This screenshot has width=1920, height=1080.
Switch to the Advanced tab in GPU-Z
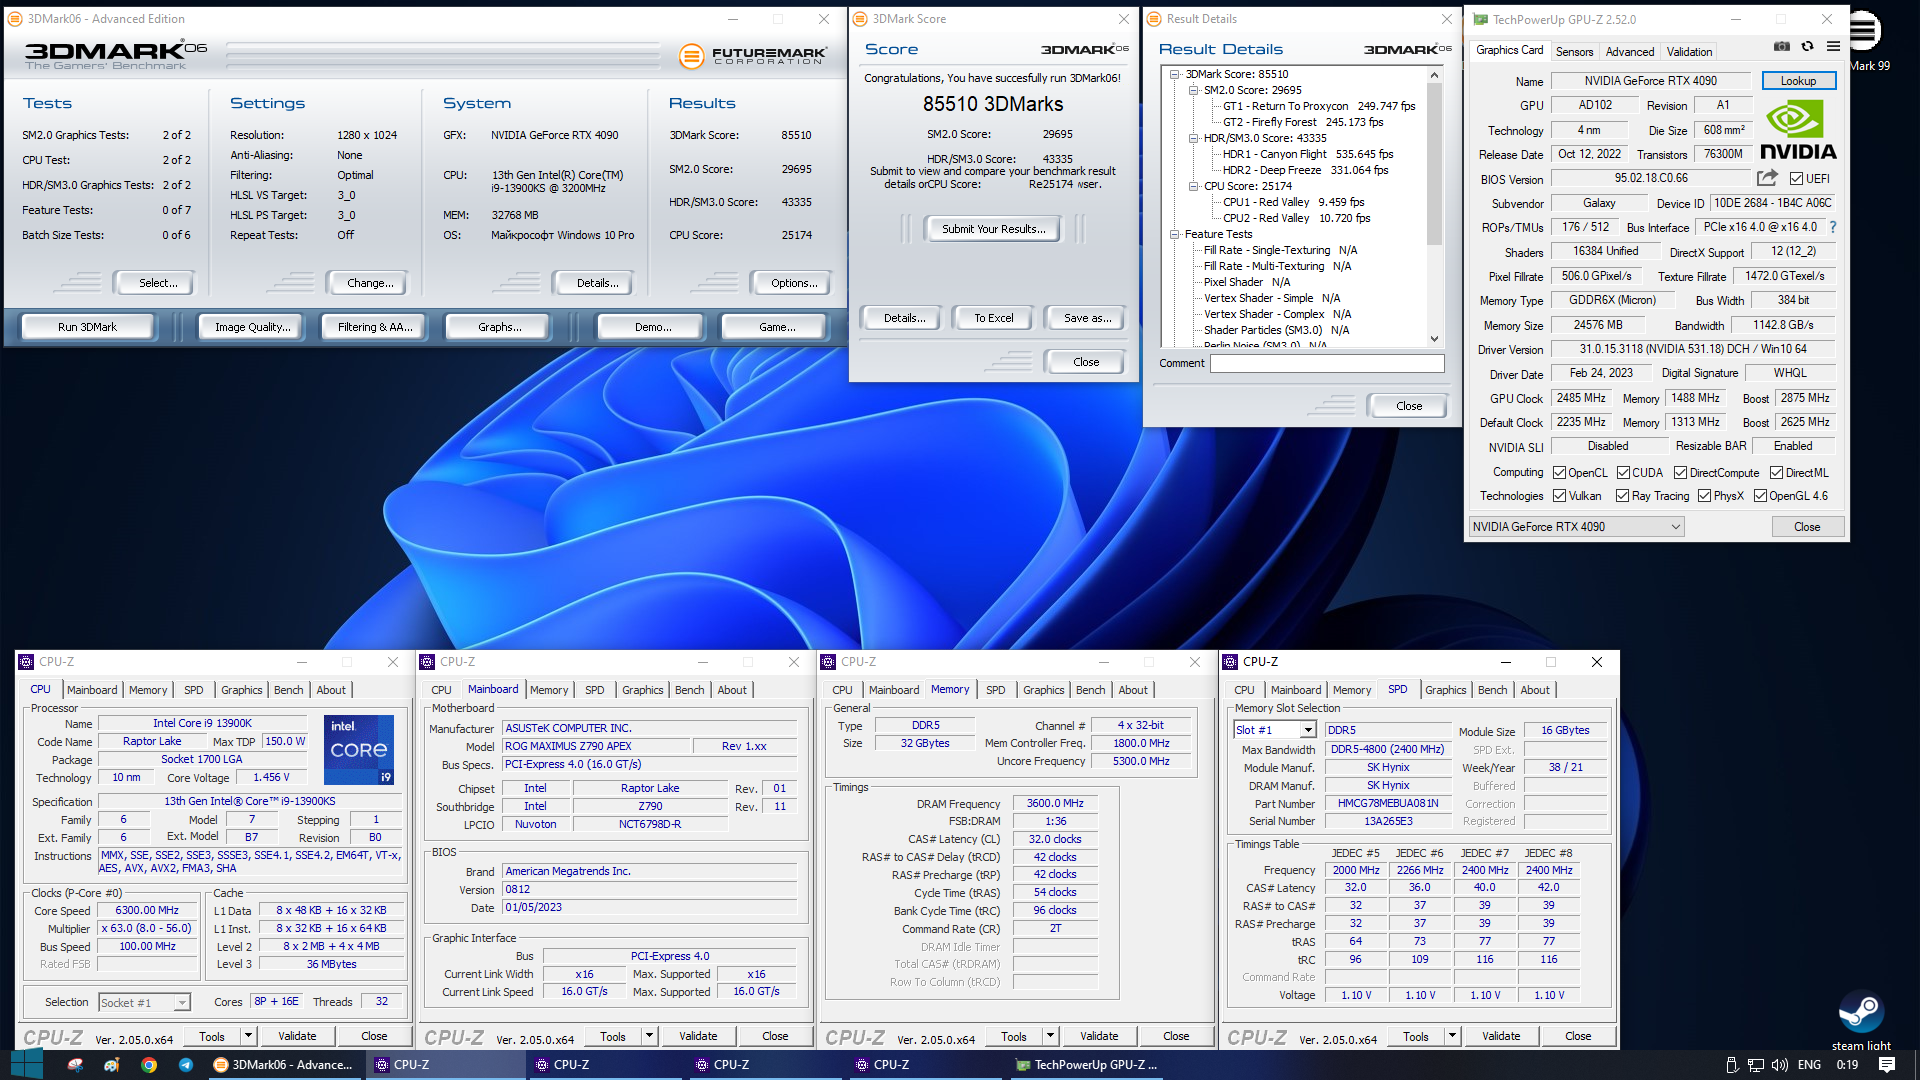coord(1630,52)
